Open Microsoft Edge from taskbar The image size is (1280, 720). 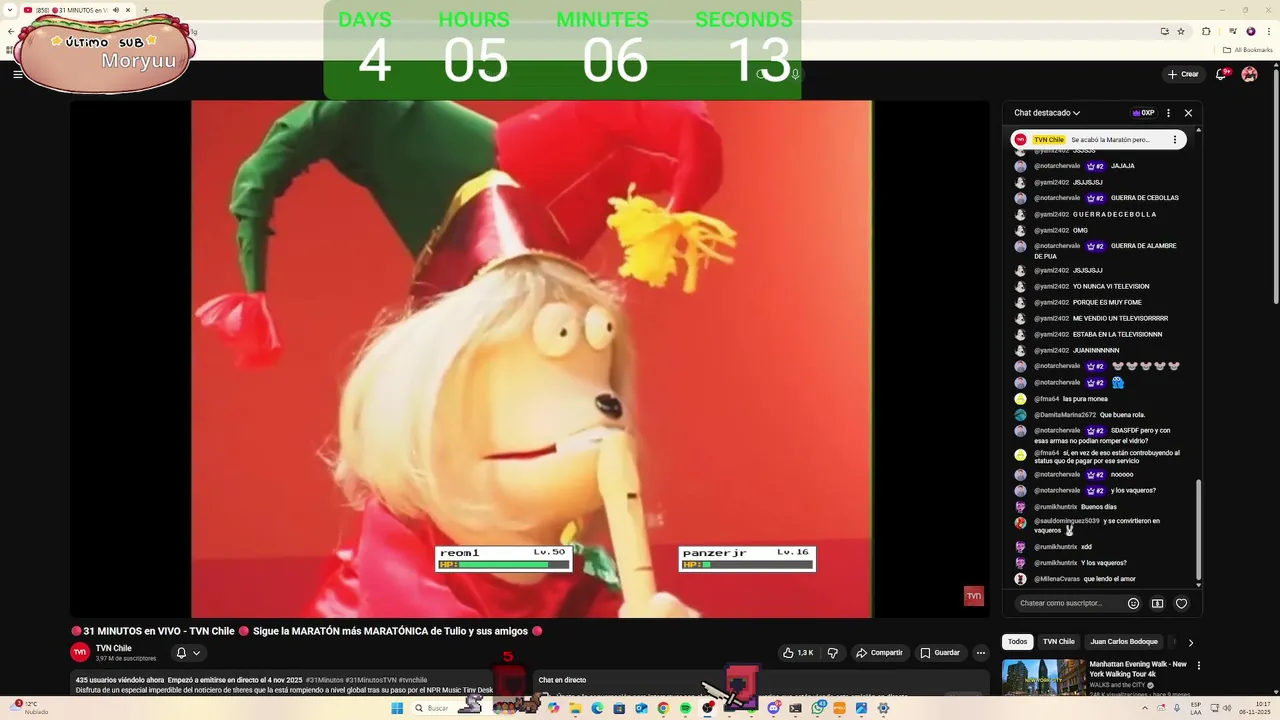click(597, 708)
